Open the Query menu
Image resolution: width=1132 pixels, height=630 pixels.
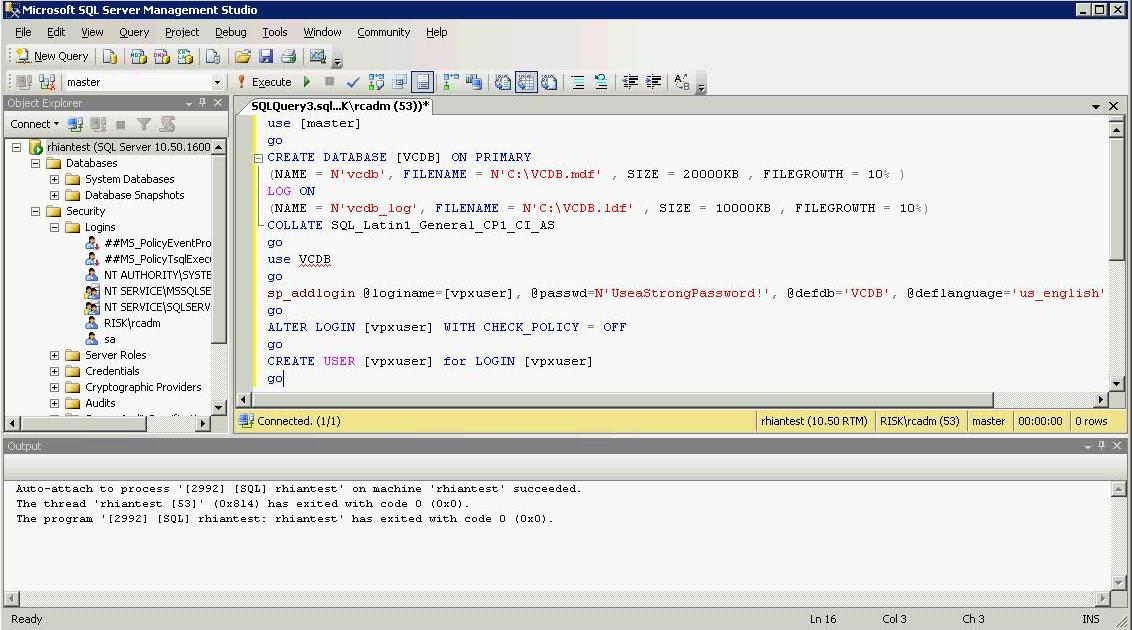(x=134, y=32)
